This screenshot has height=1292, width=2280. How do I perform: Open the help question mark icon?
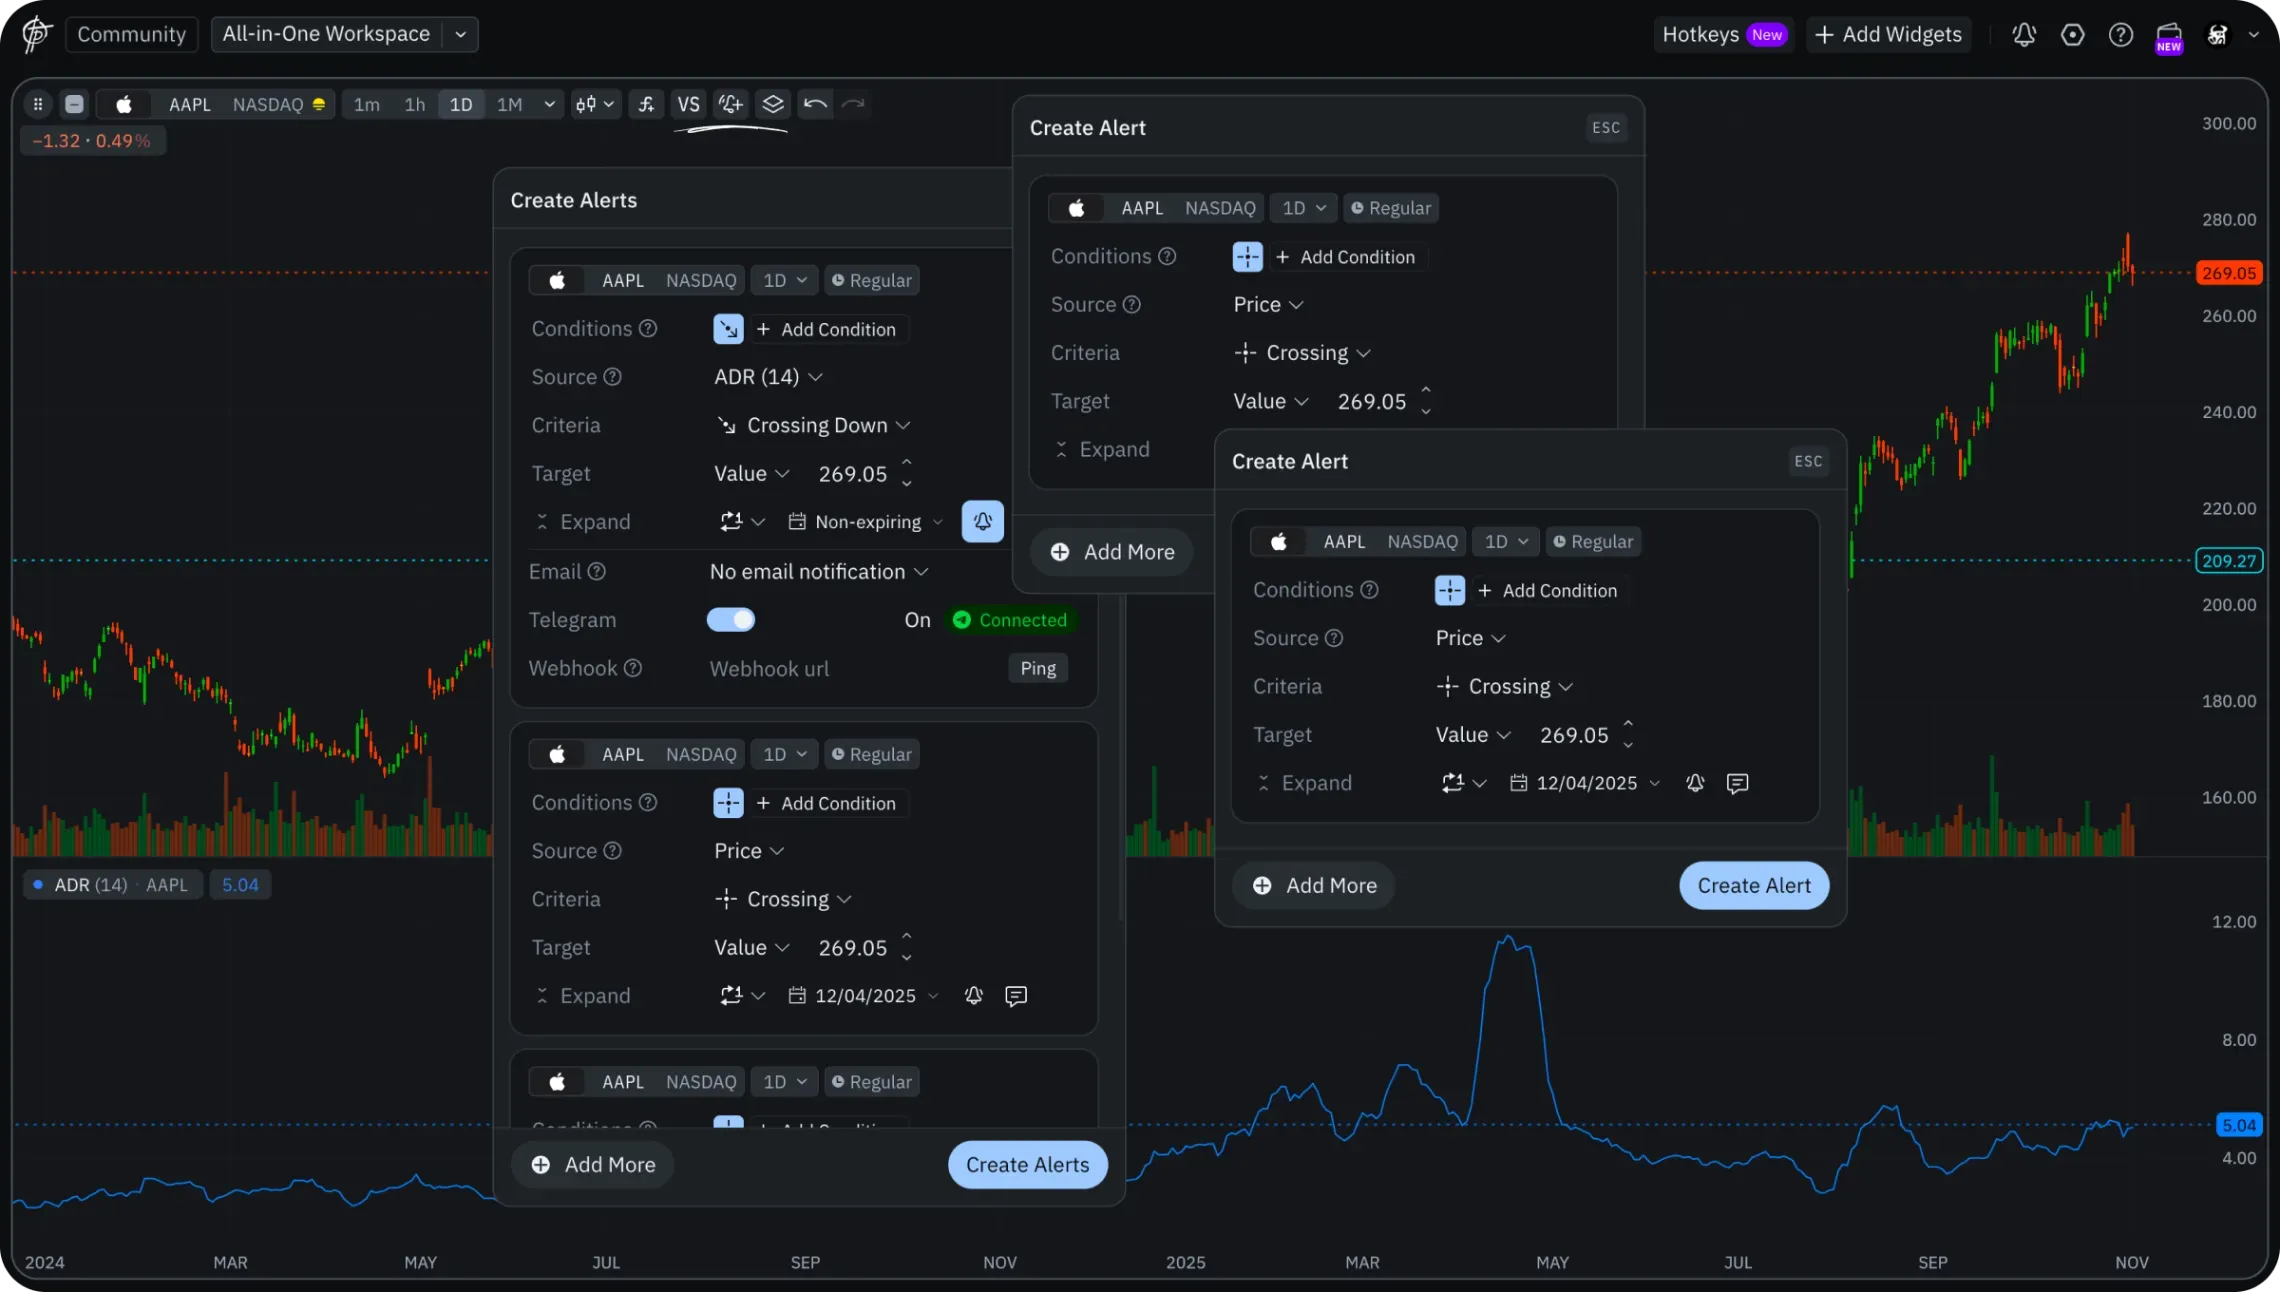point(2120,35)
